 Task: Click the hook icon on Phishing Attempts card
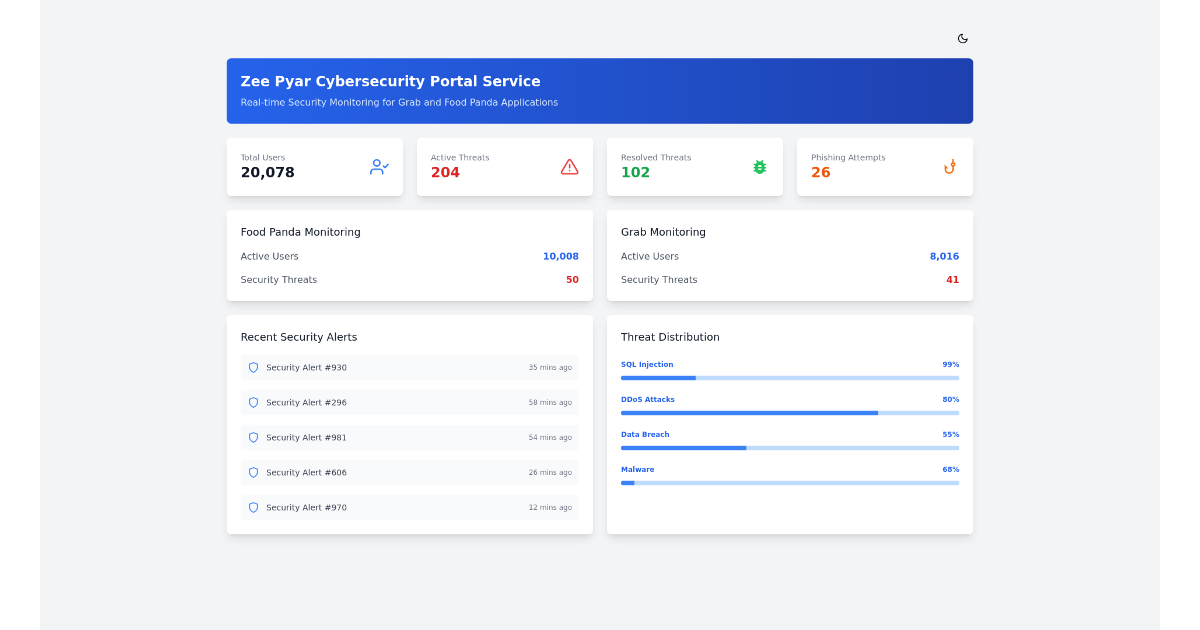pyautogui.click(x=948, y=167)
